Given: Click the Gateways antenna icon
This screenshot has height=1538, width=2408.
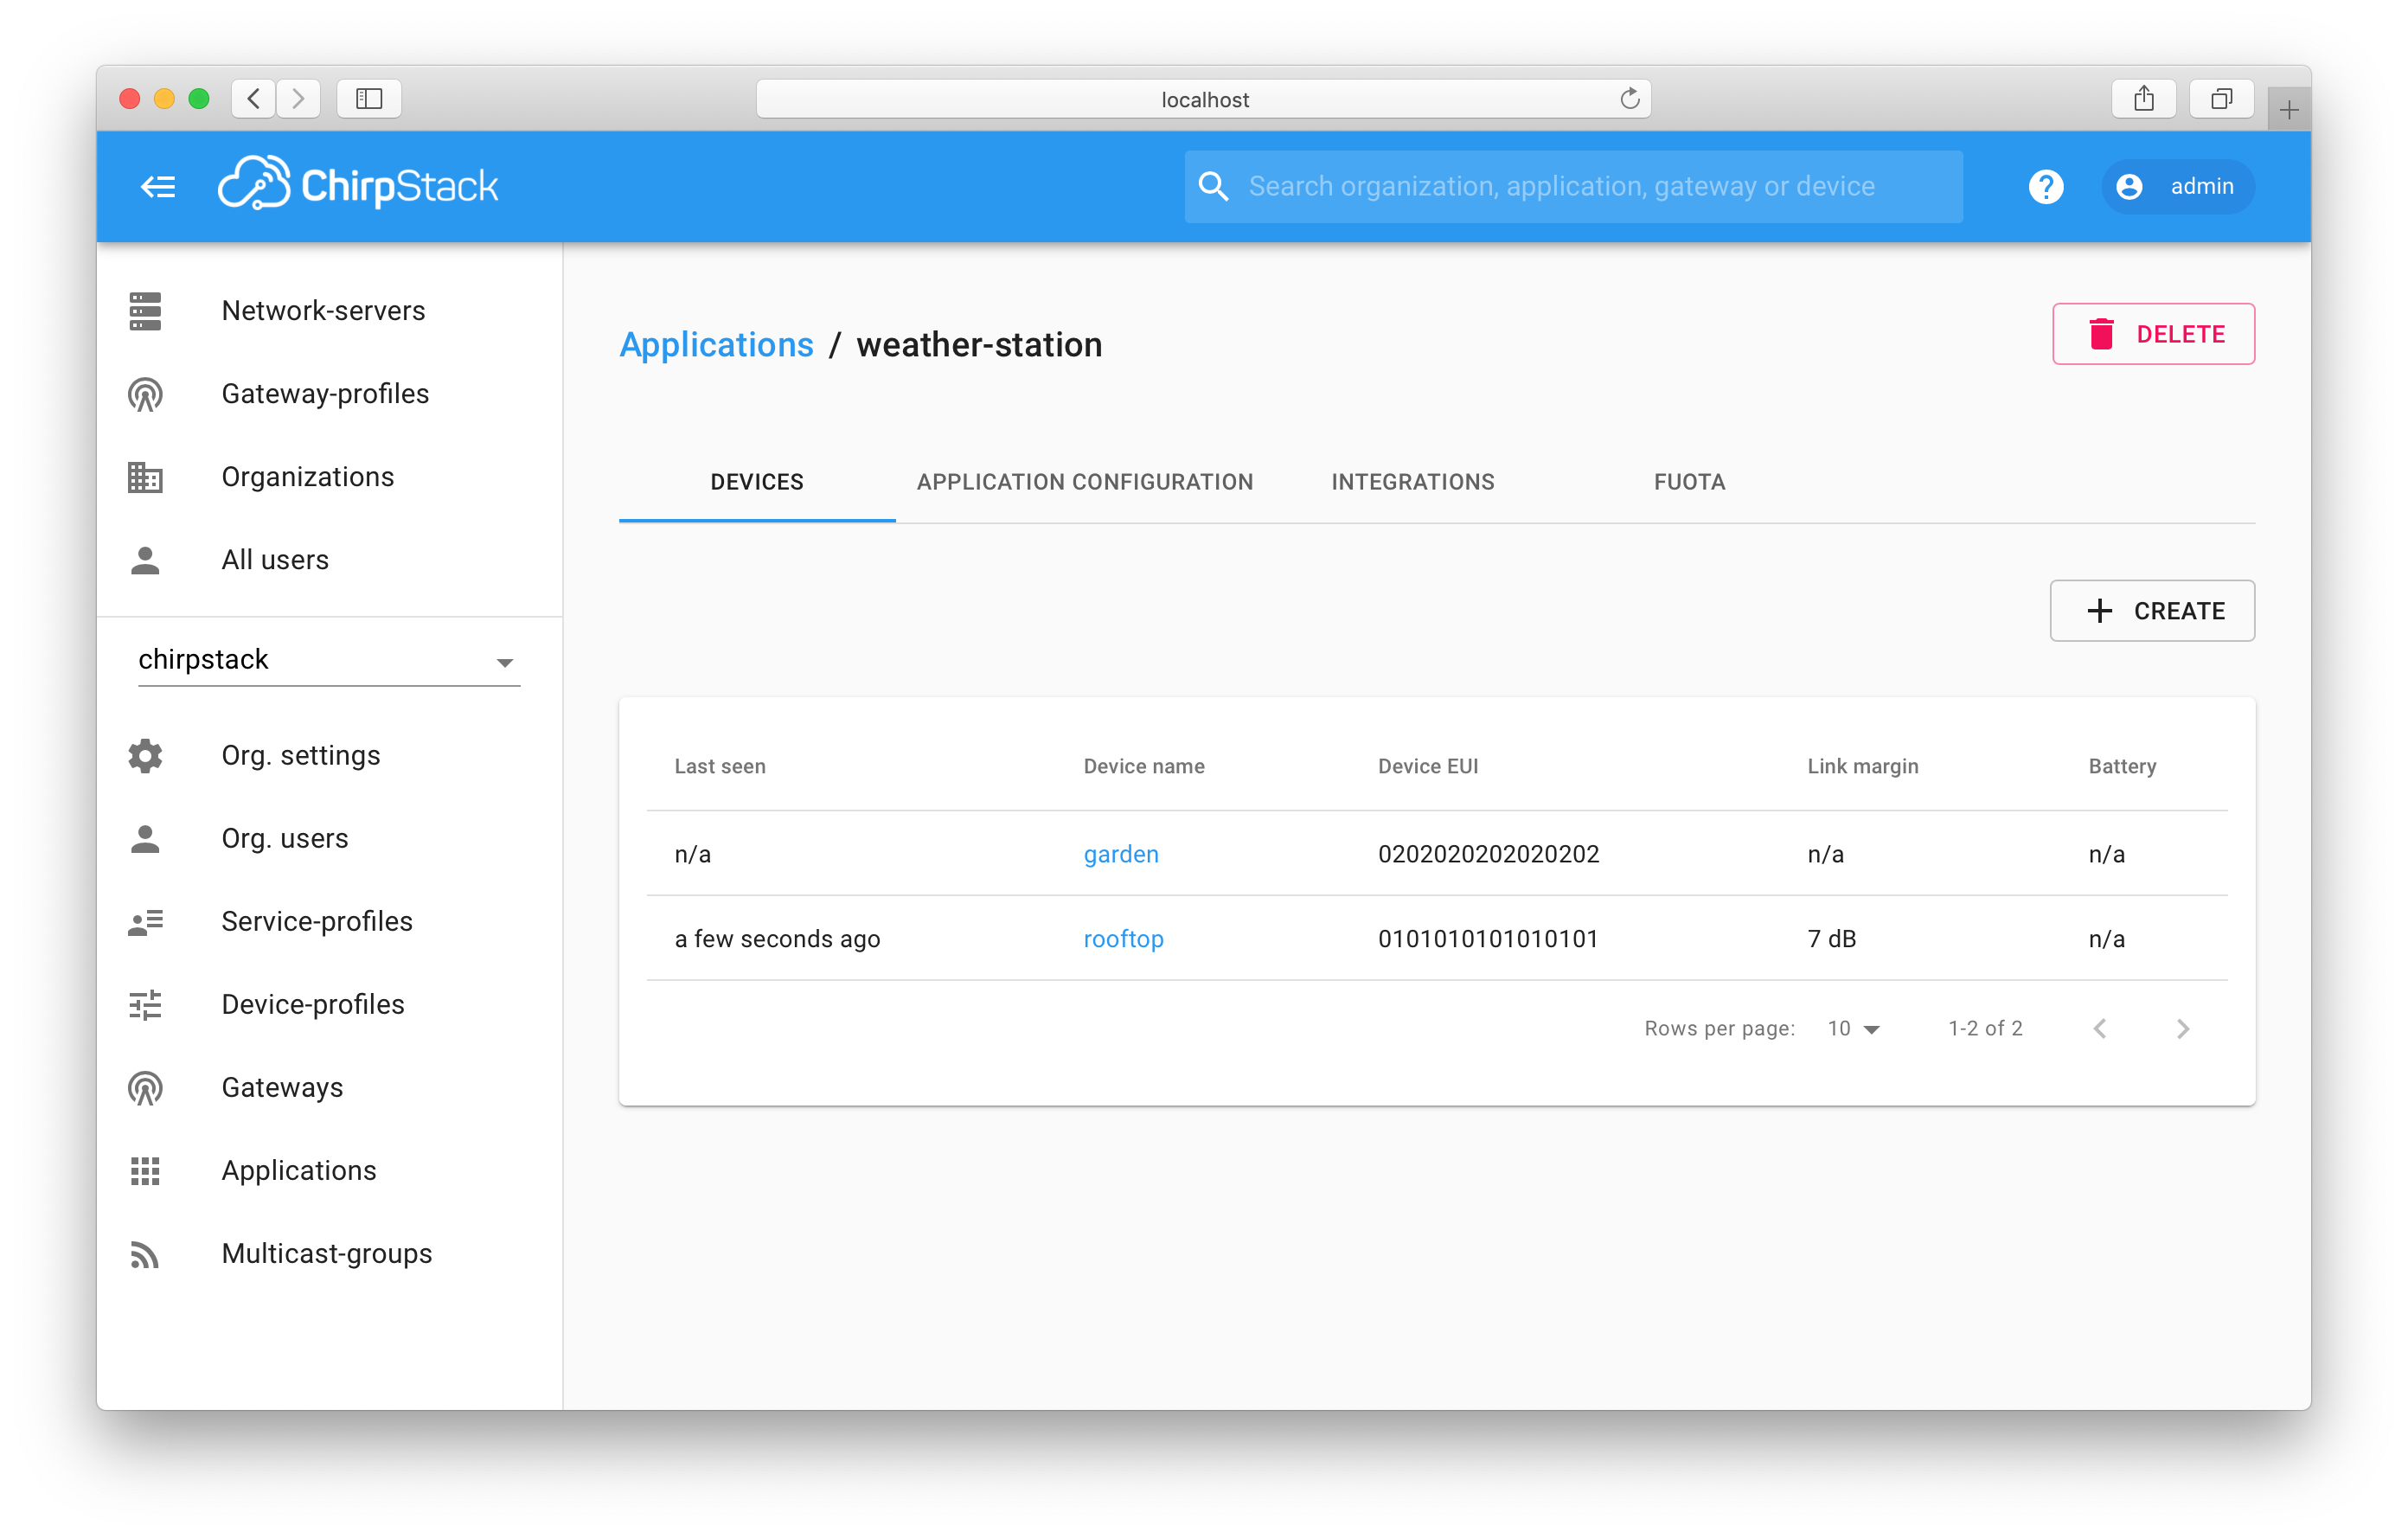Looking at the screenshot, I should [145, 1087].
